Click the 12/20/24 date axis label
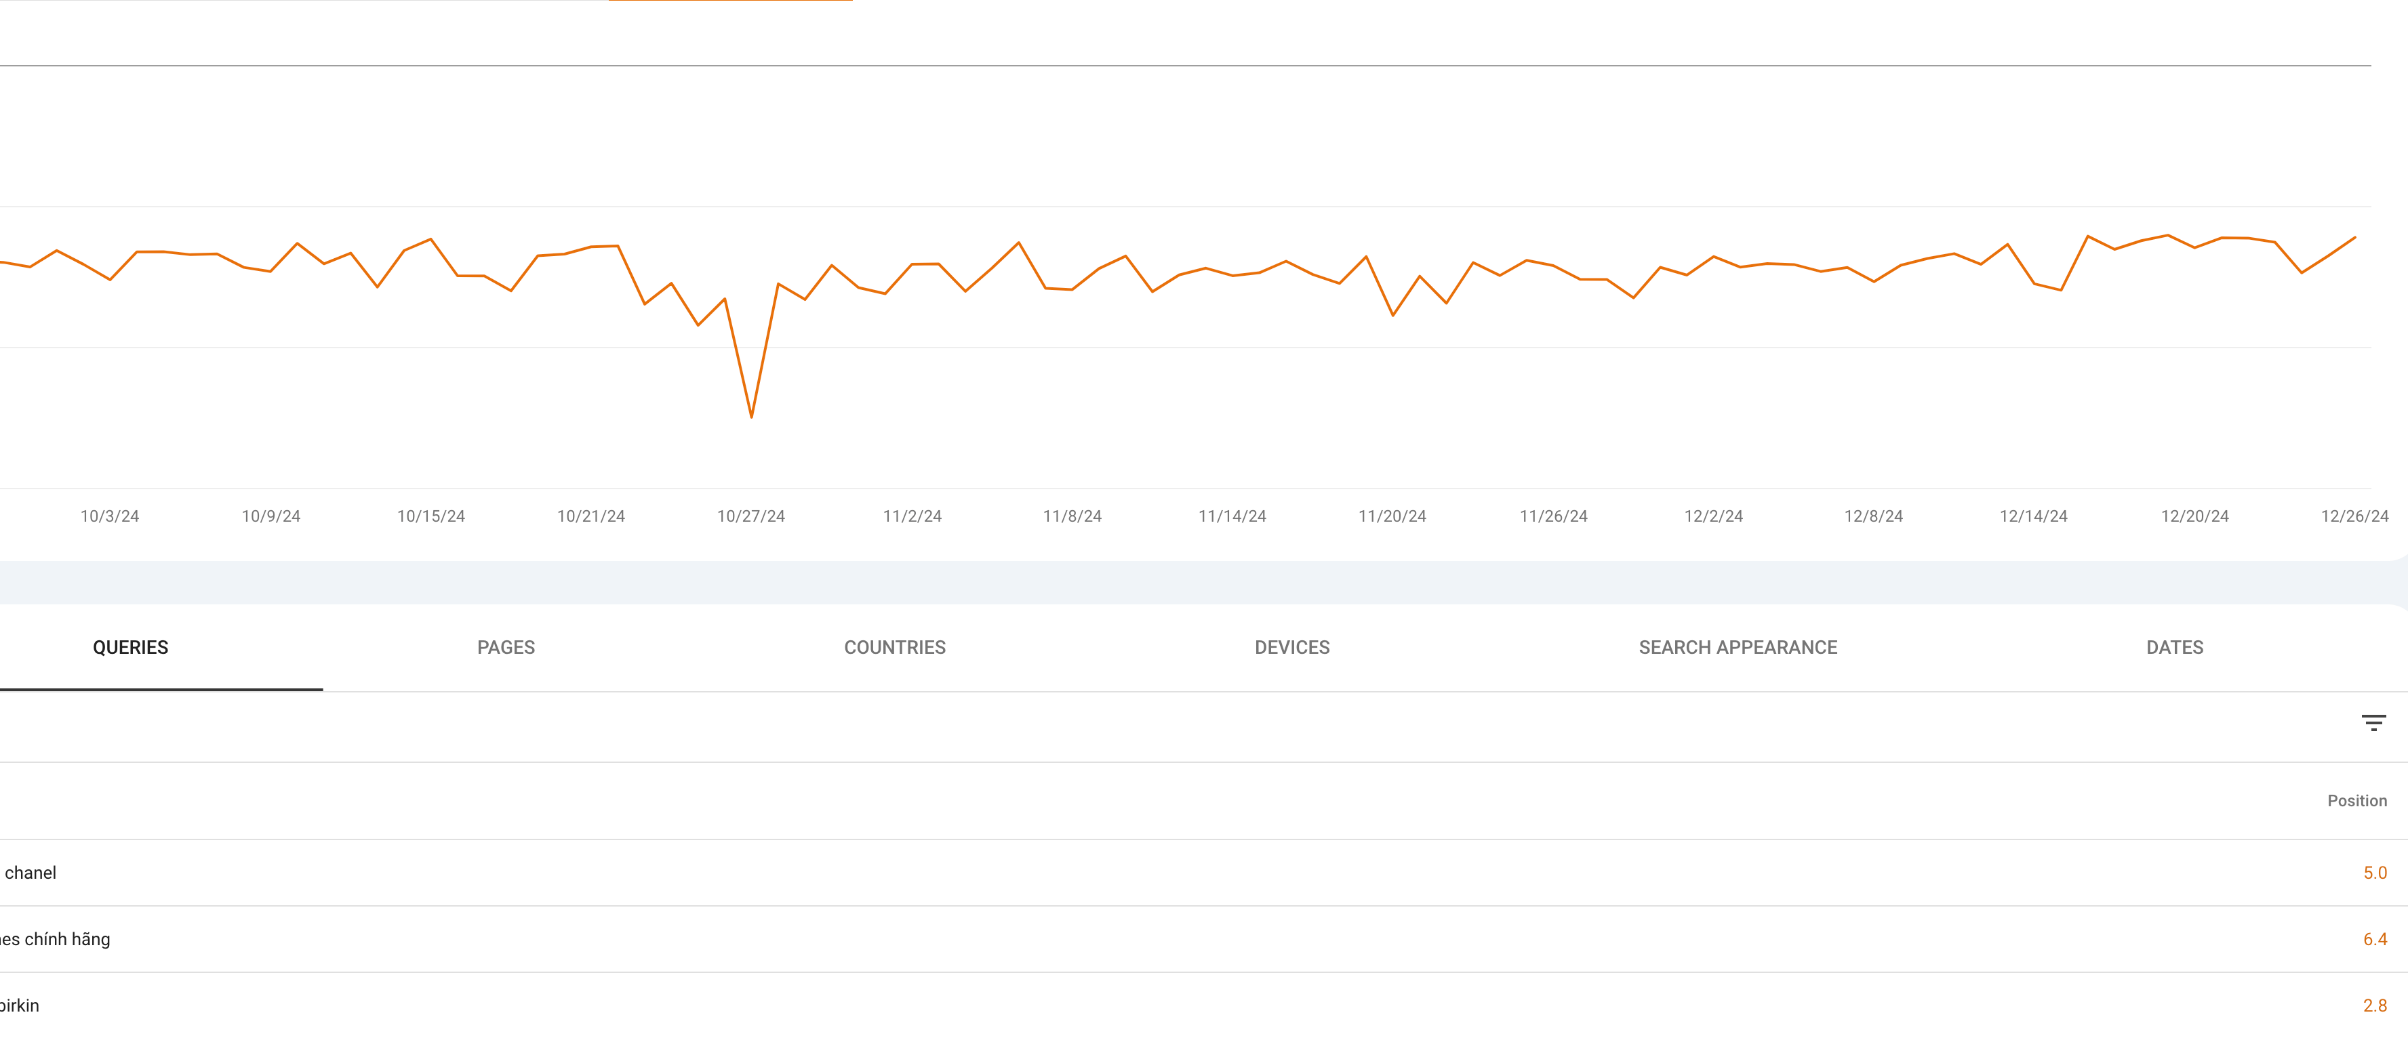 click(2195, 516)
